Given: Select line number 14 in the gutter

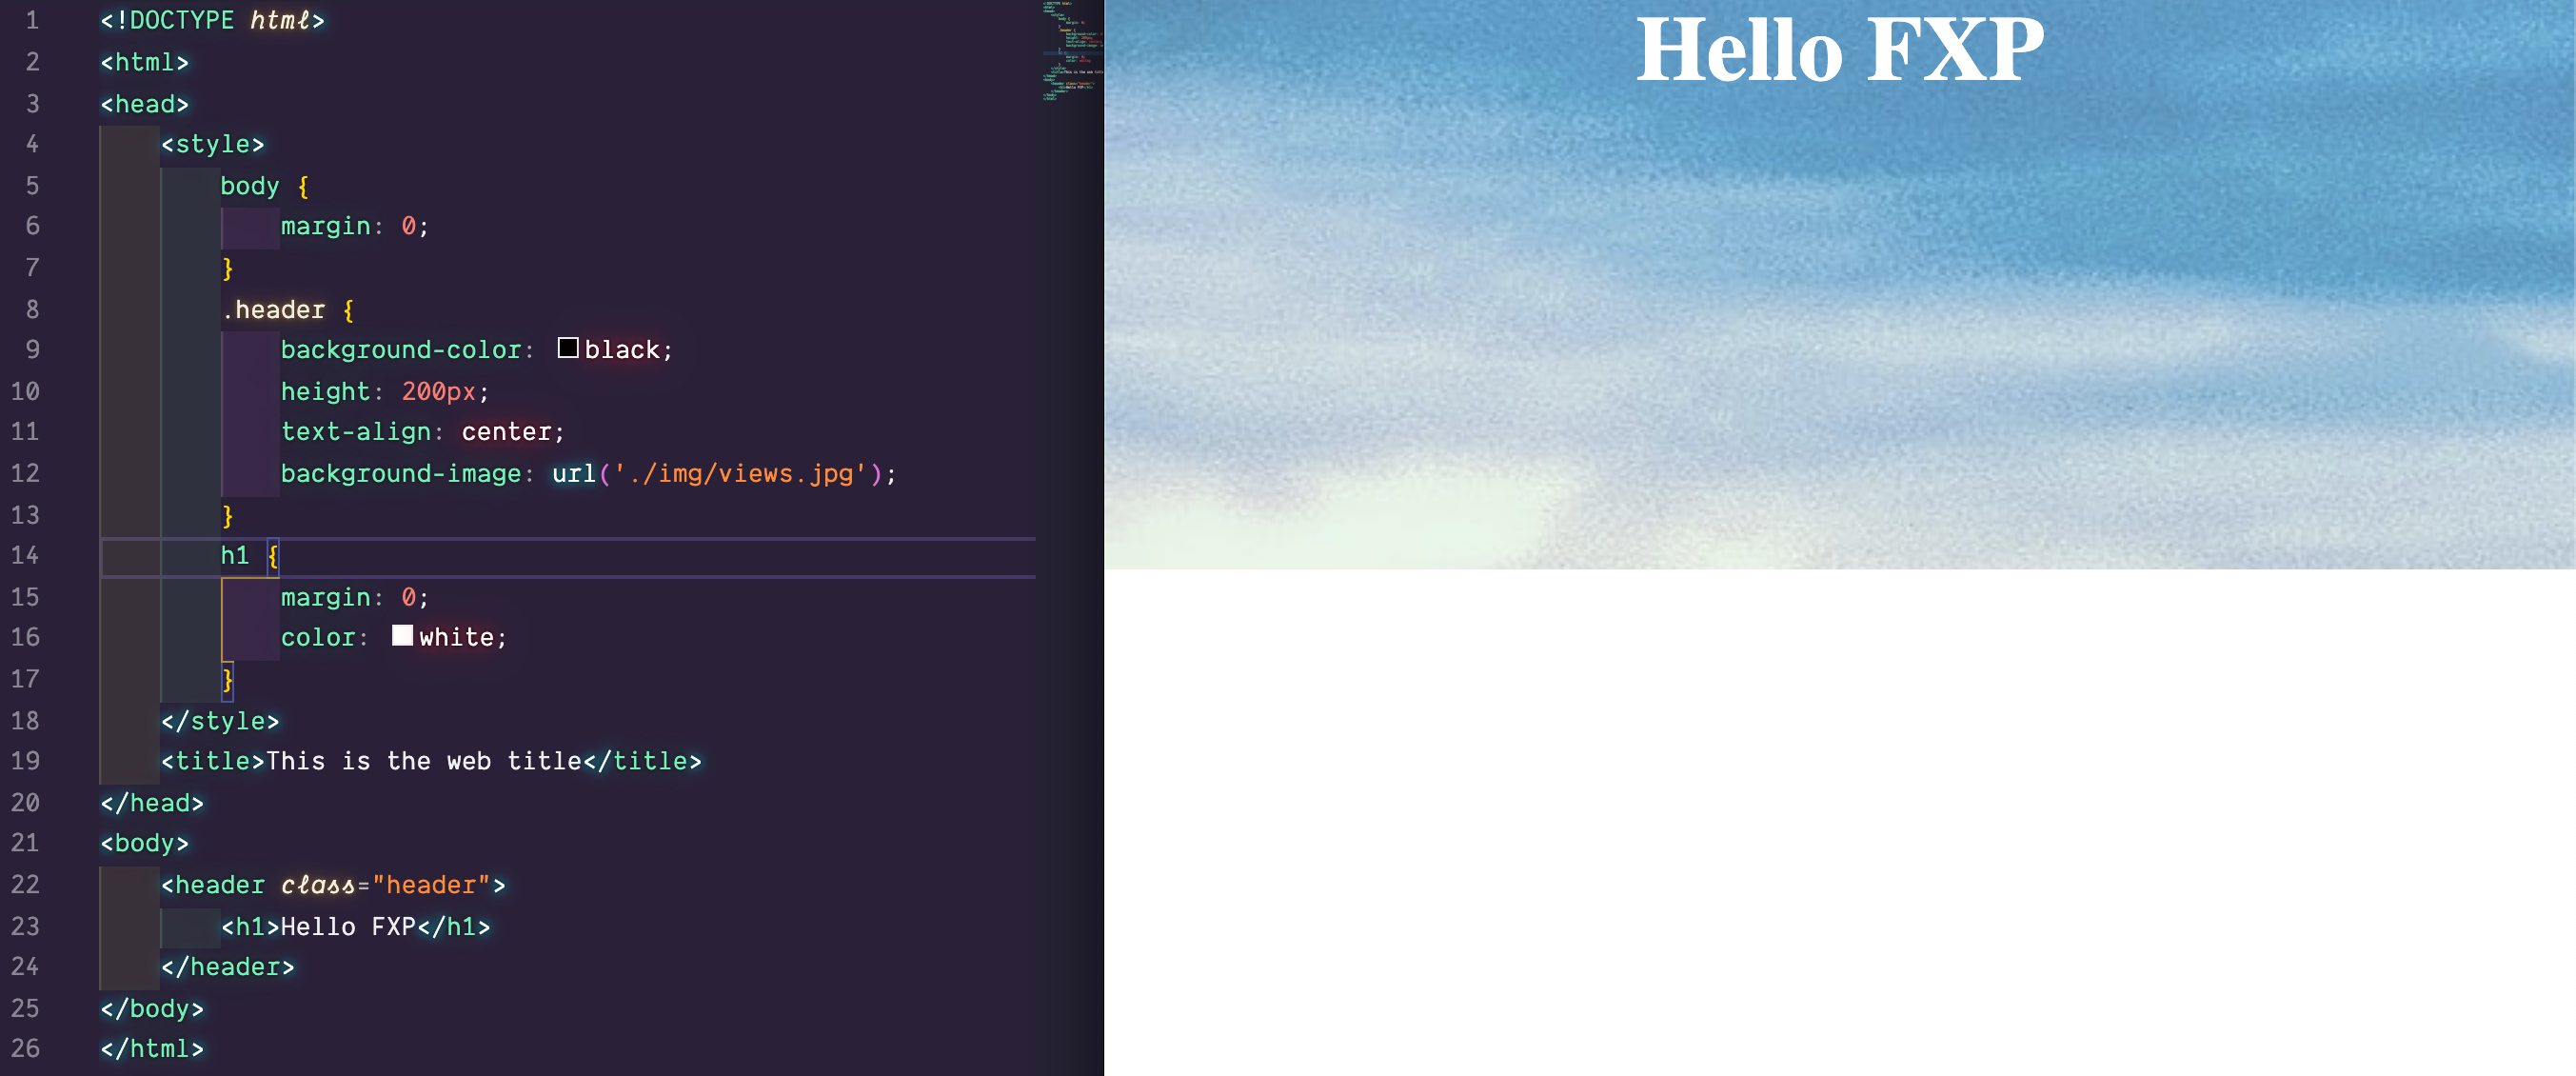Looking at the screenshot, I should (x=27, y=556).
